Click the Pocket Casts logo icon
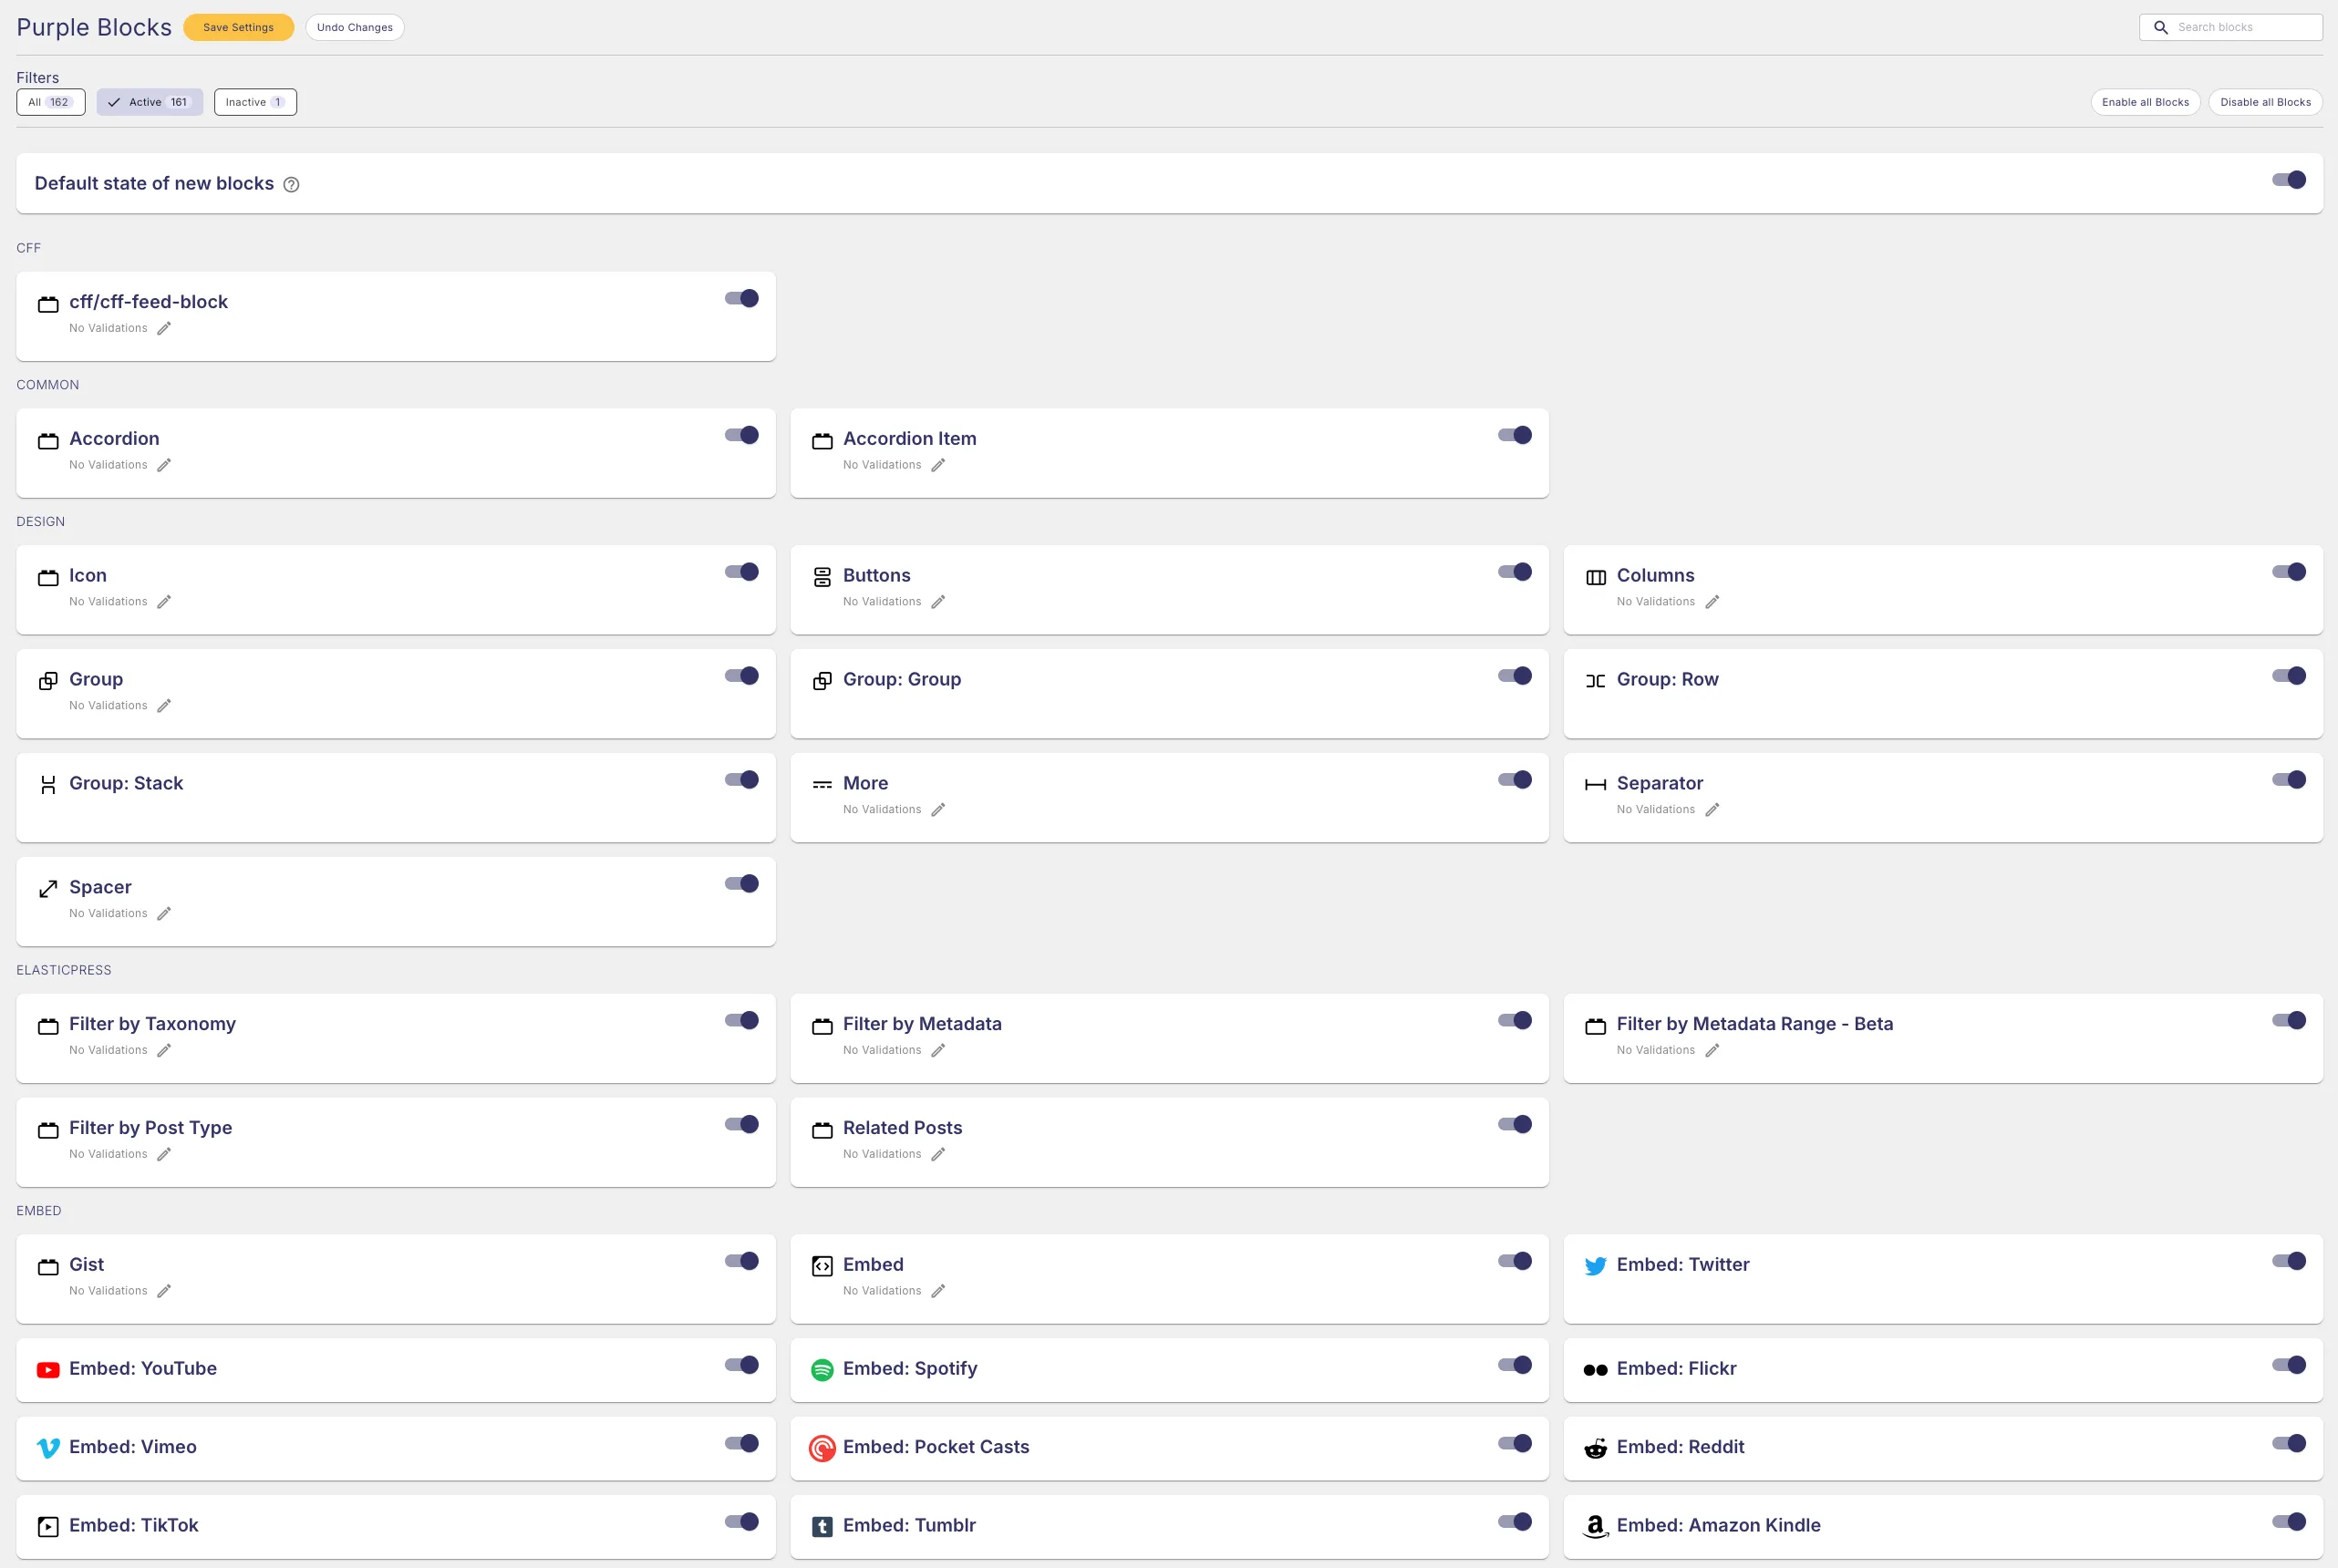2338x1568 pixels. point(822,1448)
